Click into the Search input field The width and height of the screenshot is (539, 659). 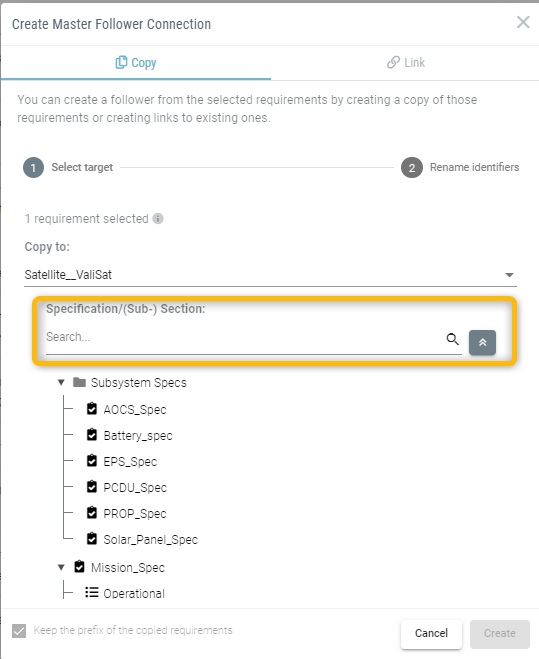click(244, 337)
